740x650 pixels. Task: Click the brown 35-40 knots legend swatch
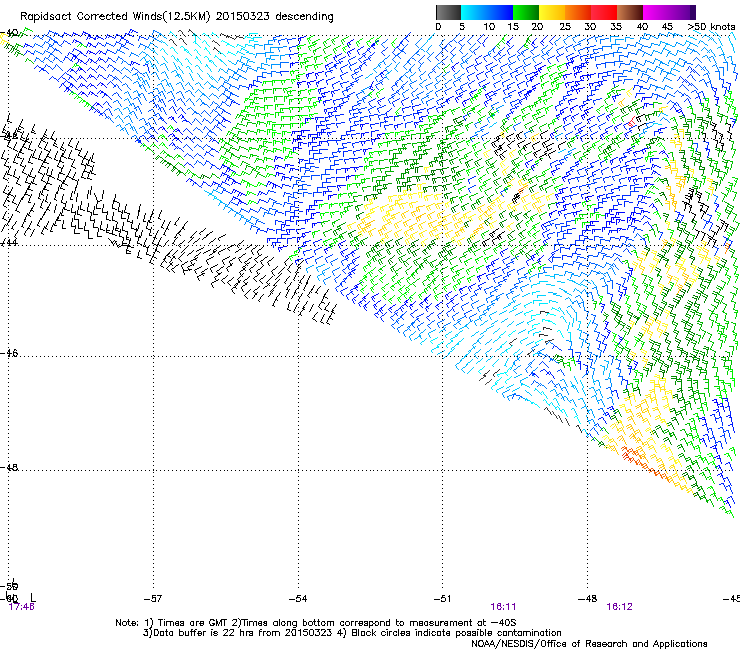pyautogui.click(x=630, y=12)
